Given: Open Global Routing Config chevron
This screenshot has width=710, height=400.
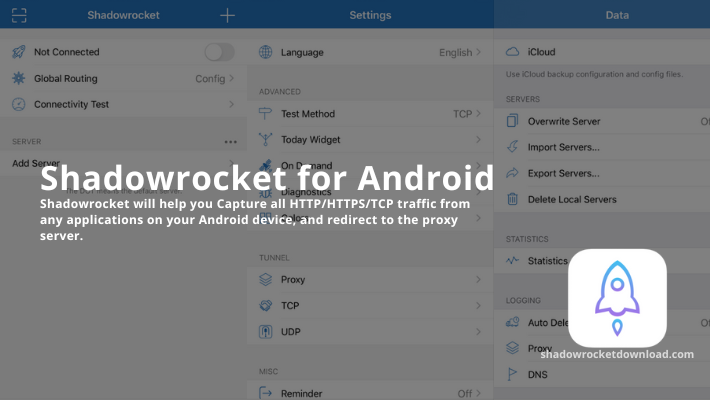Looking at the screenshot, I should point(231,78).
